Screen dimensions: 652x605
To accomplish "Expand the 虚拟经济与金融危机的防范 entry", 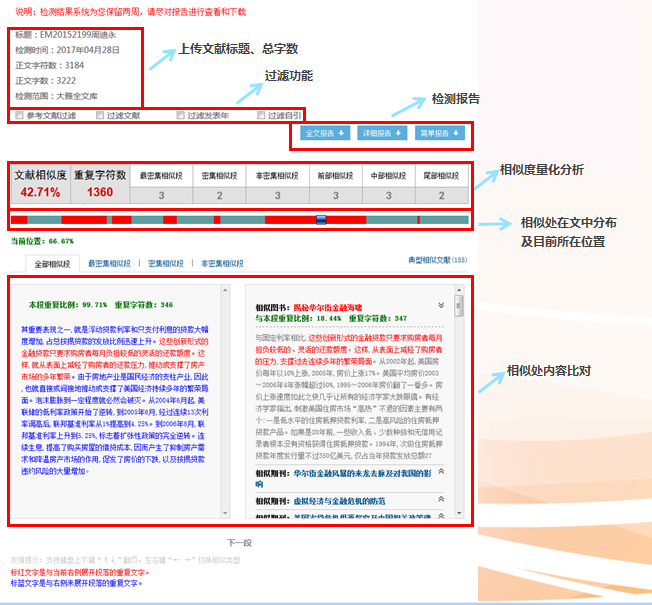I will tap(443, 497).
